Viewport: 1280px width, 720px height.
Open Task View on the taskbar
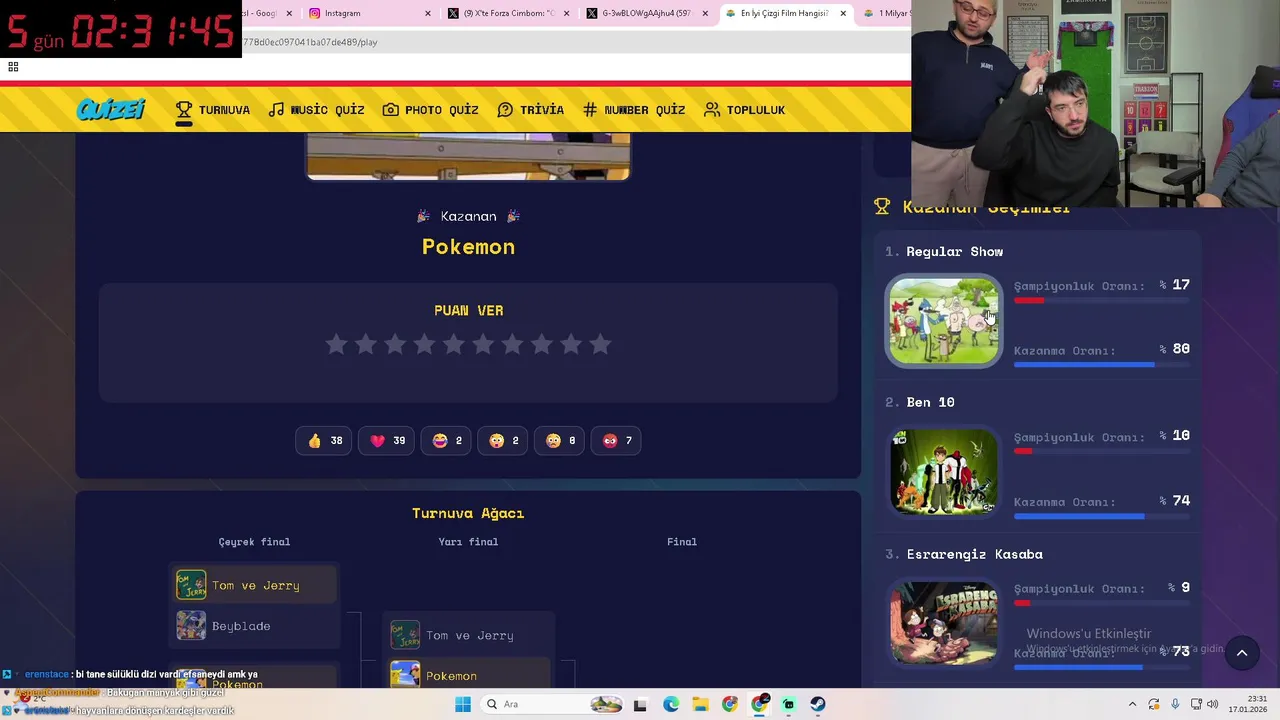click(641, 704)
